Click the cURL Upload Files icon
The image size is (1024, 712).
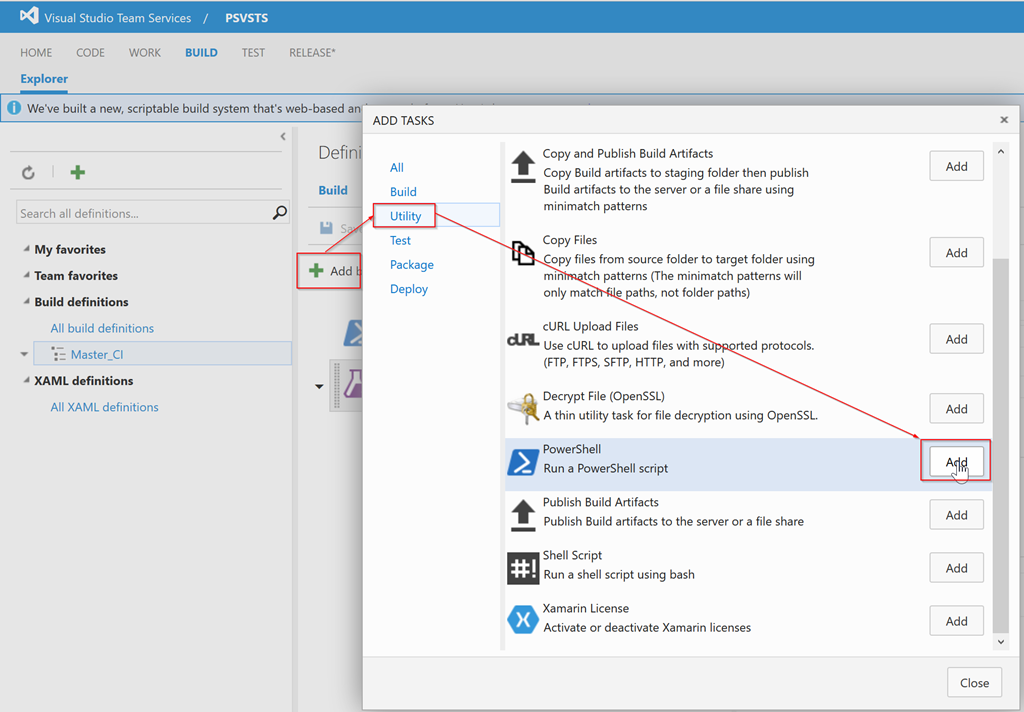click(x=523, y=340)
